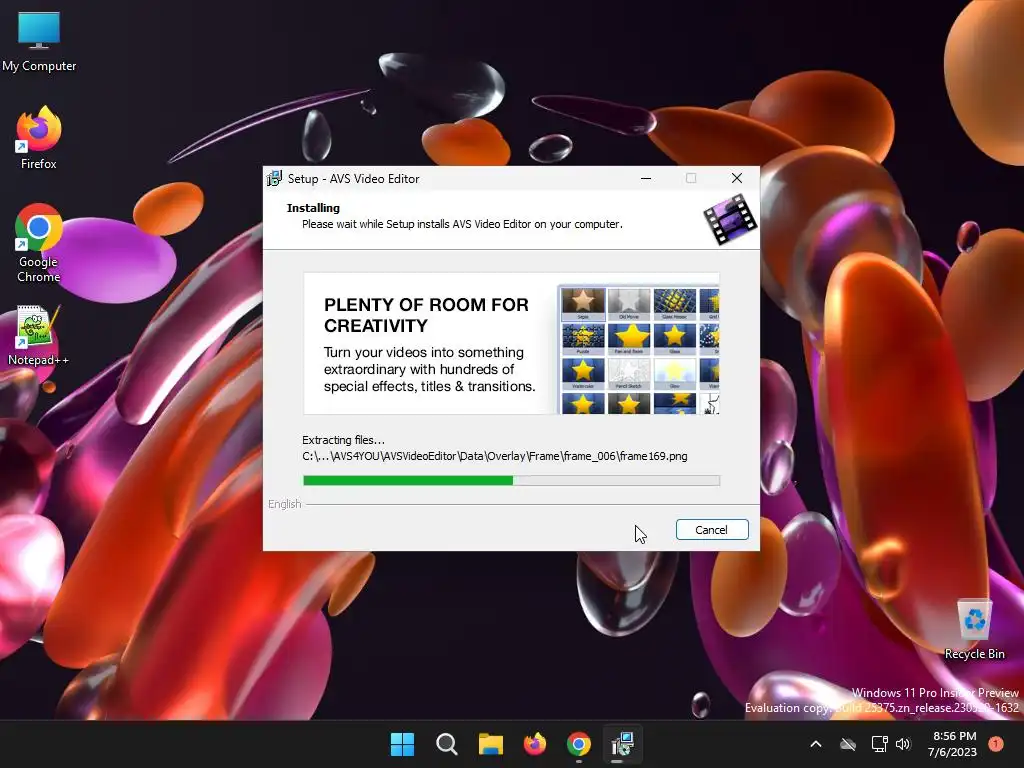Open the Windows Start menu
This screenshot has height=768, width=1024.
[x=402, y=744]
